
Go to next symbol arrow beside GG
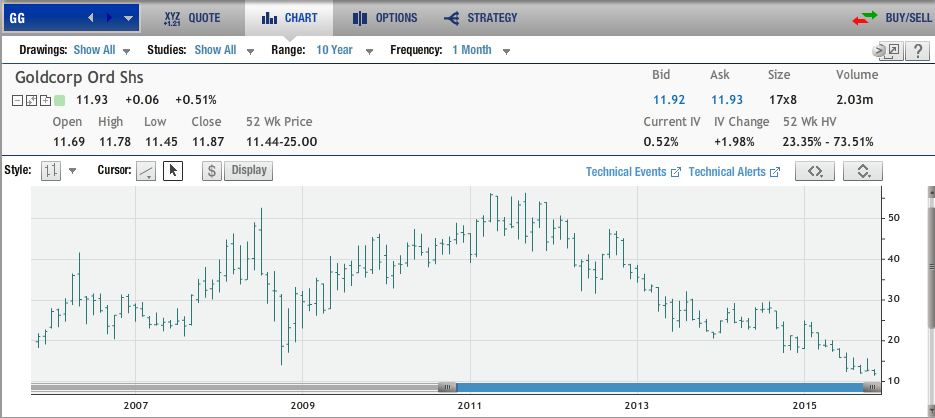click(x=109, y=18)
